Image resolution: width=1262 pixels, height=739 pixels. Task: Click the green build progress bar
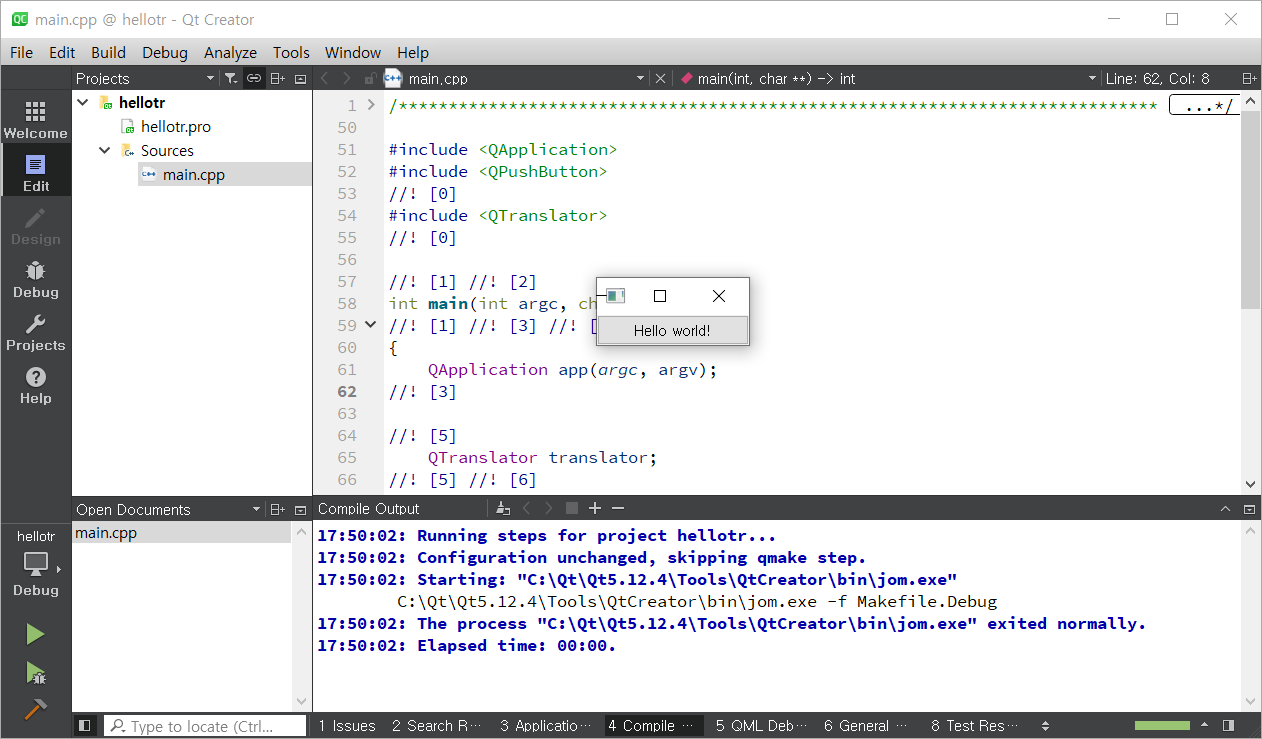click(x=1161, y=725)
